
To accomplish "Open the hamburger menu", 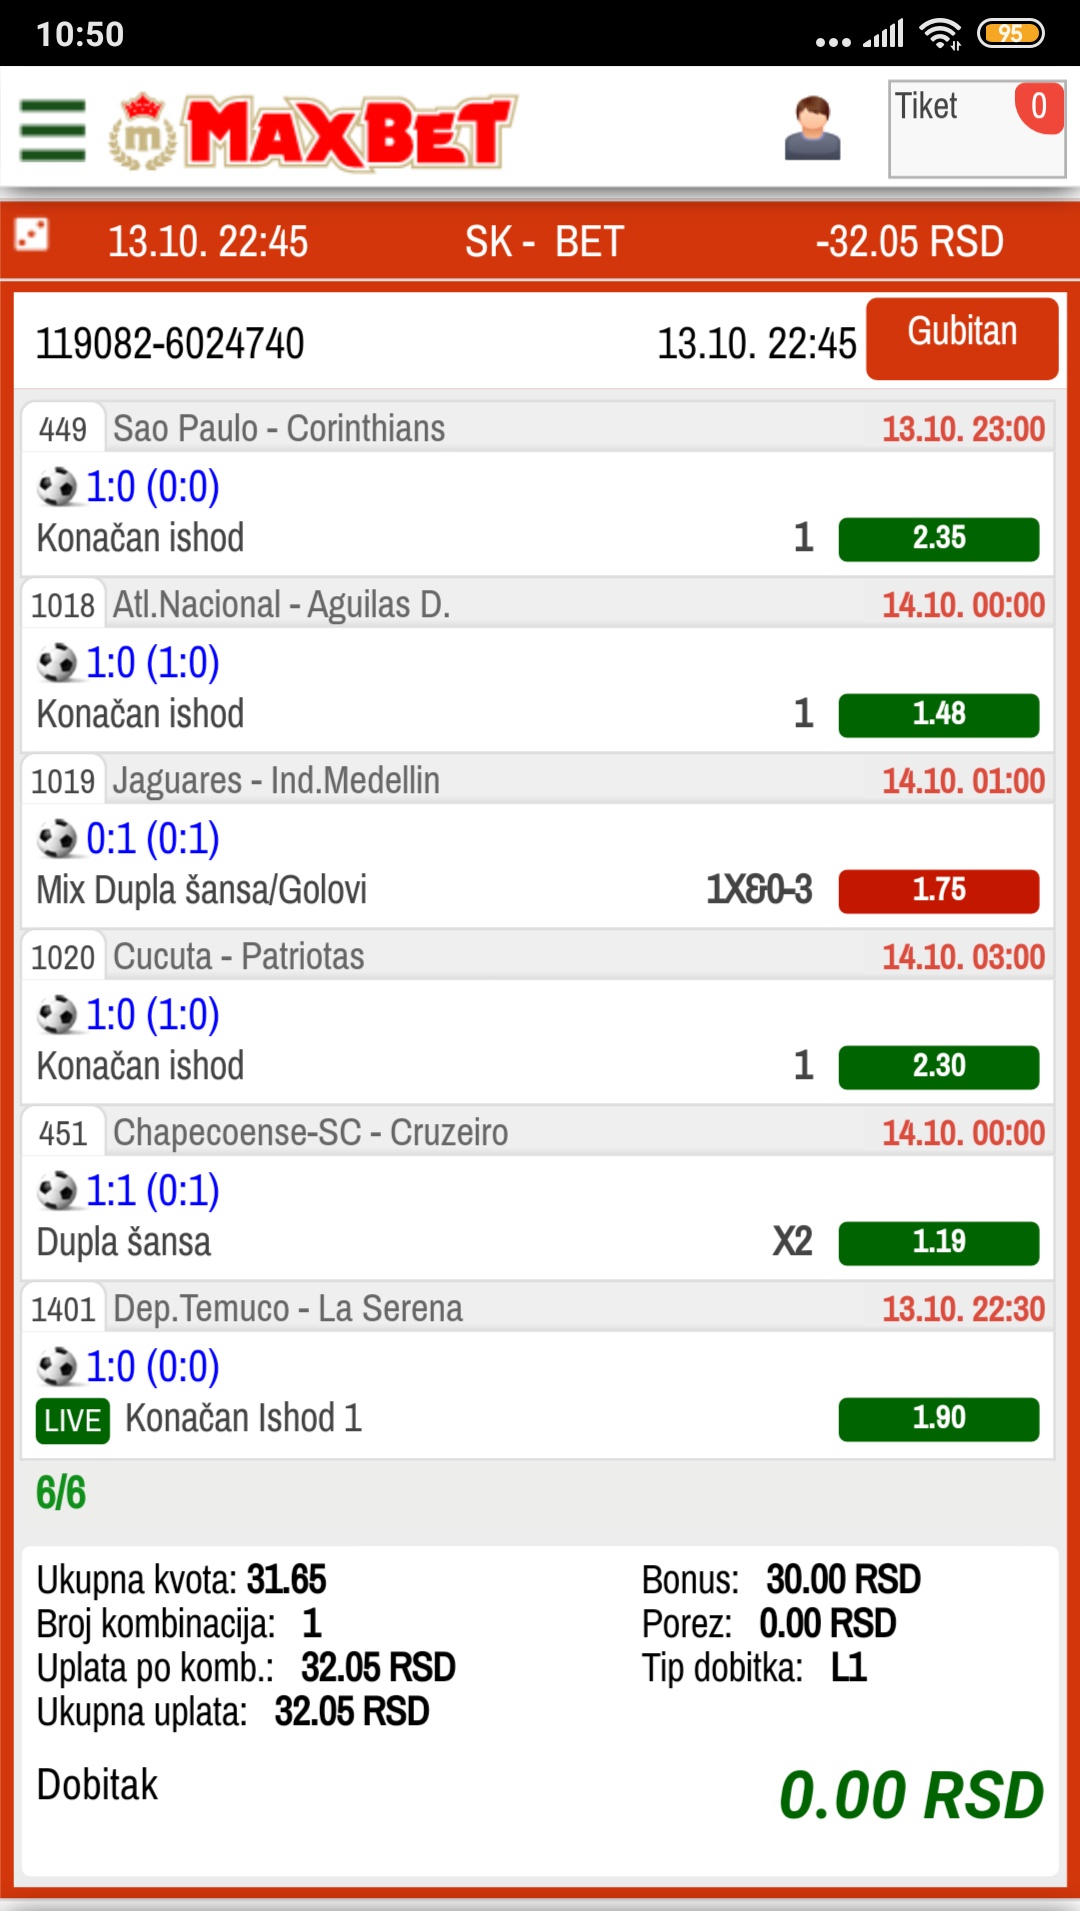I will coord(53,130).
